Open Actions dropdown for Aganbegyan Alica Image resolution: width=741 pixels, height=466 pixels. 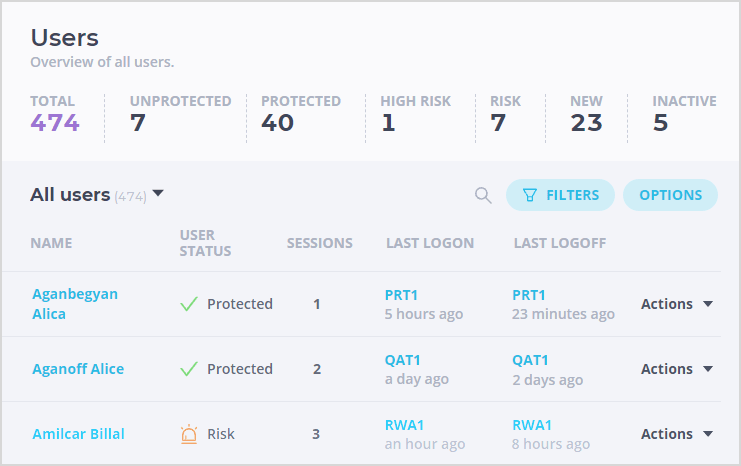coord(677,304)
